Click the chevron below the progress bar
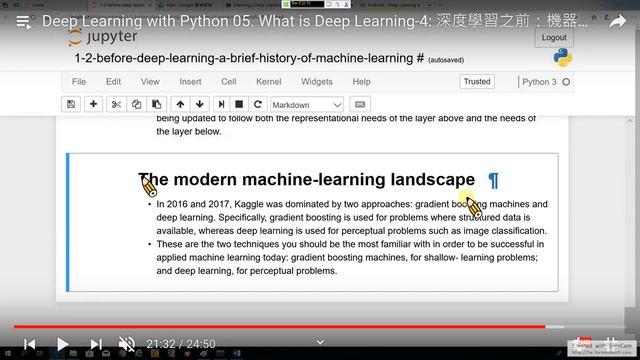Viewport: 640px width, 360px height. click(x=320, y=342)
